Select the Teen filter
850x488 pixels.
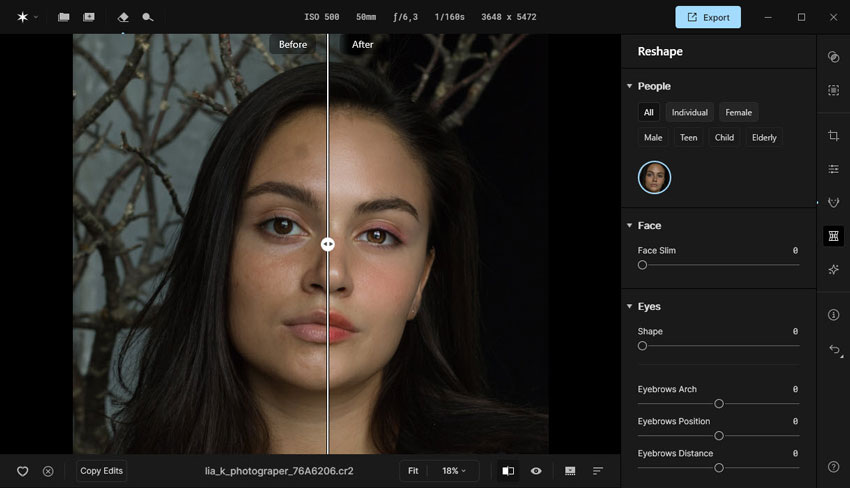pos(688,137)
